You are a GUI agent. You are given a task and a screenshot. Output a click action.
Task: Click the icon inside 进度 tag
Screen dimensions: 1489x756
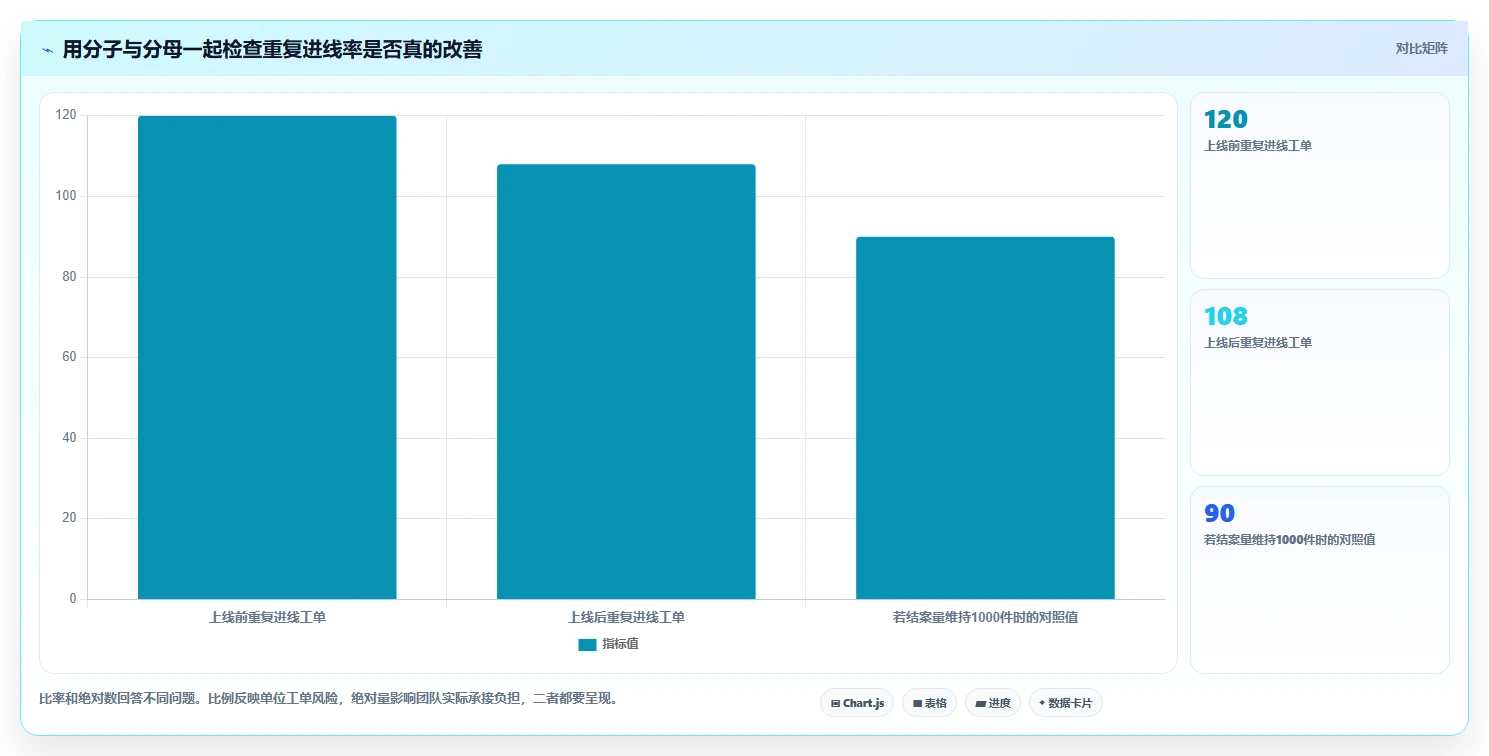pyautogui.click(x=980, y=704)
